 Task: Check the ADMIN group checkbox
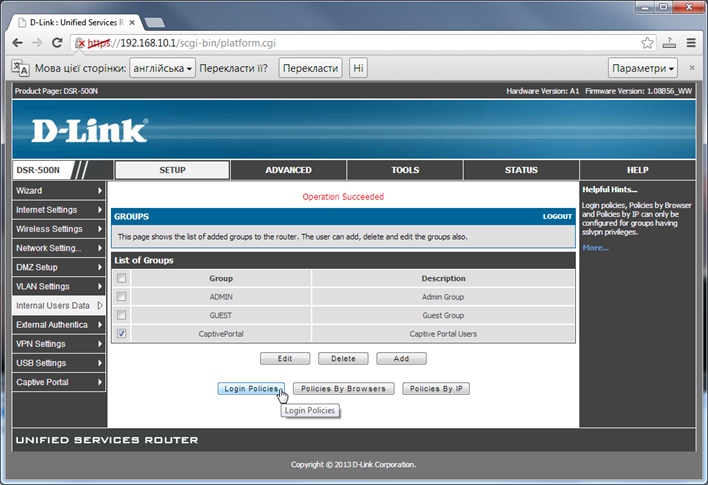pos(122,297)
